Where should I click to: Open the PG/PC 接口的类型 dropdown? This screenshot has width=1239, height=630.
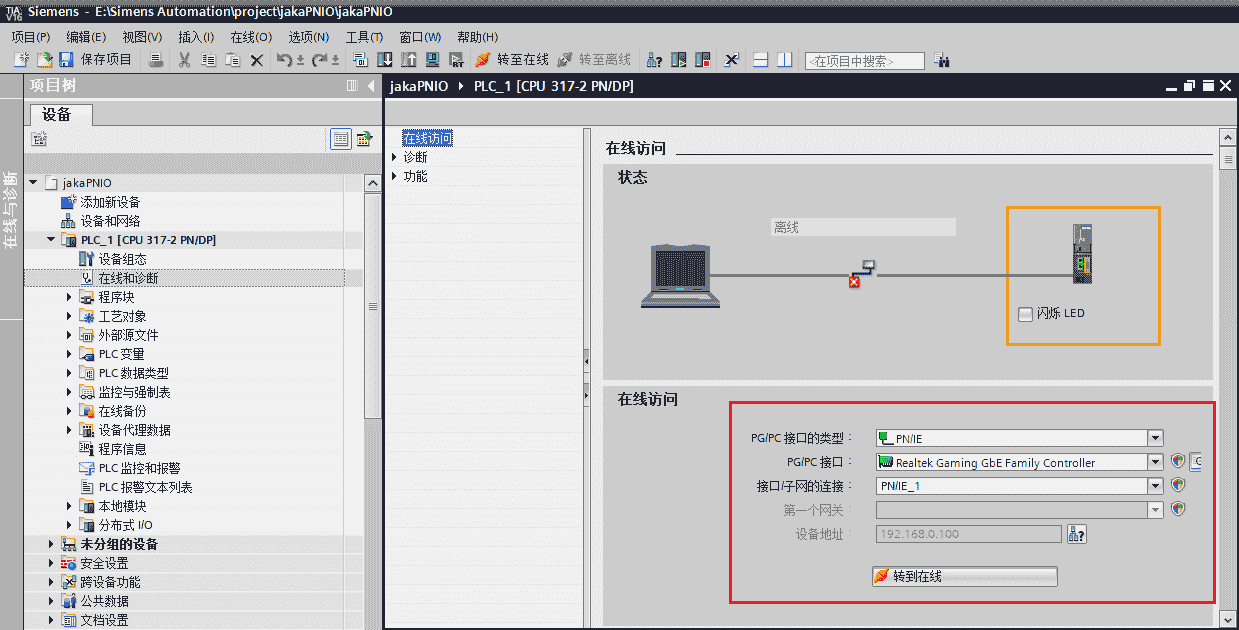(1155, 438)
